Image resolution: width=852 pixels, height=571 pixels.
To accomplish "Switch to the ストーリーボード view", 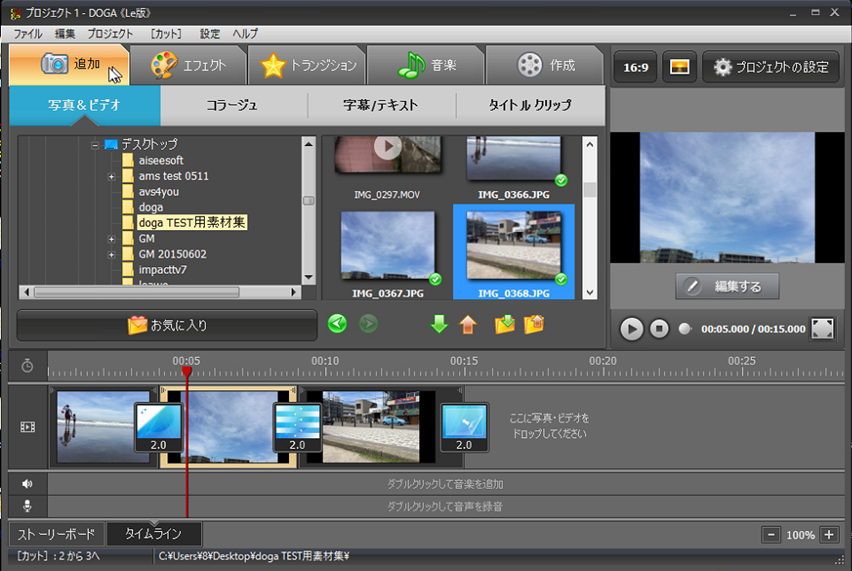I will point(57,534).
